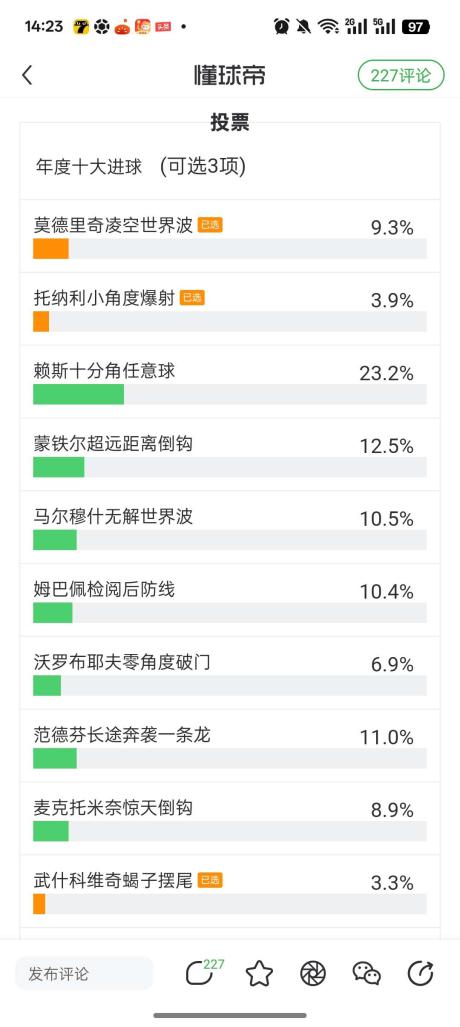The image size is (460, 1027).
Task: Tap the star favorite icon
Action: coord(259,974)
